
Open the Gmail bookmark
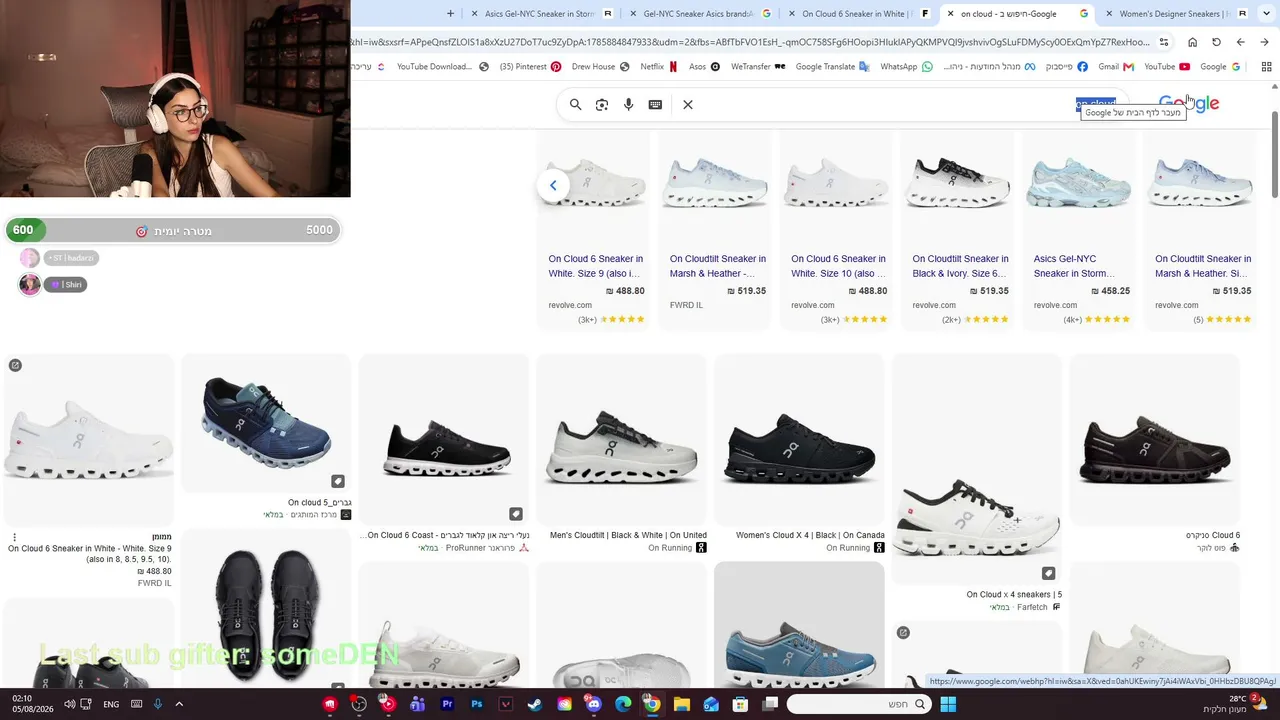[1116, 67]
